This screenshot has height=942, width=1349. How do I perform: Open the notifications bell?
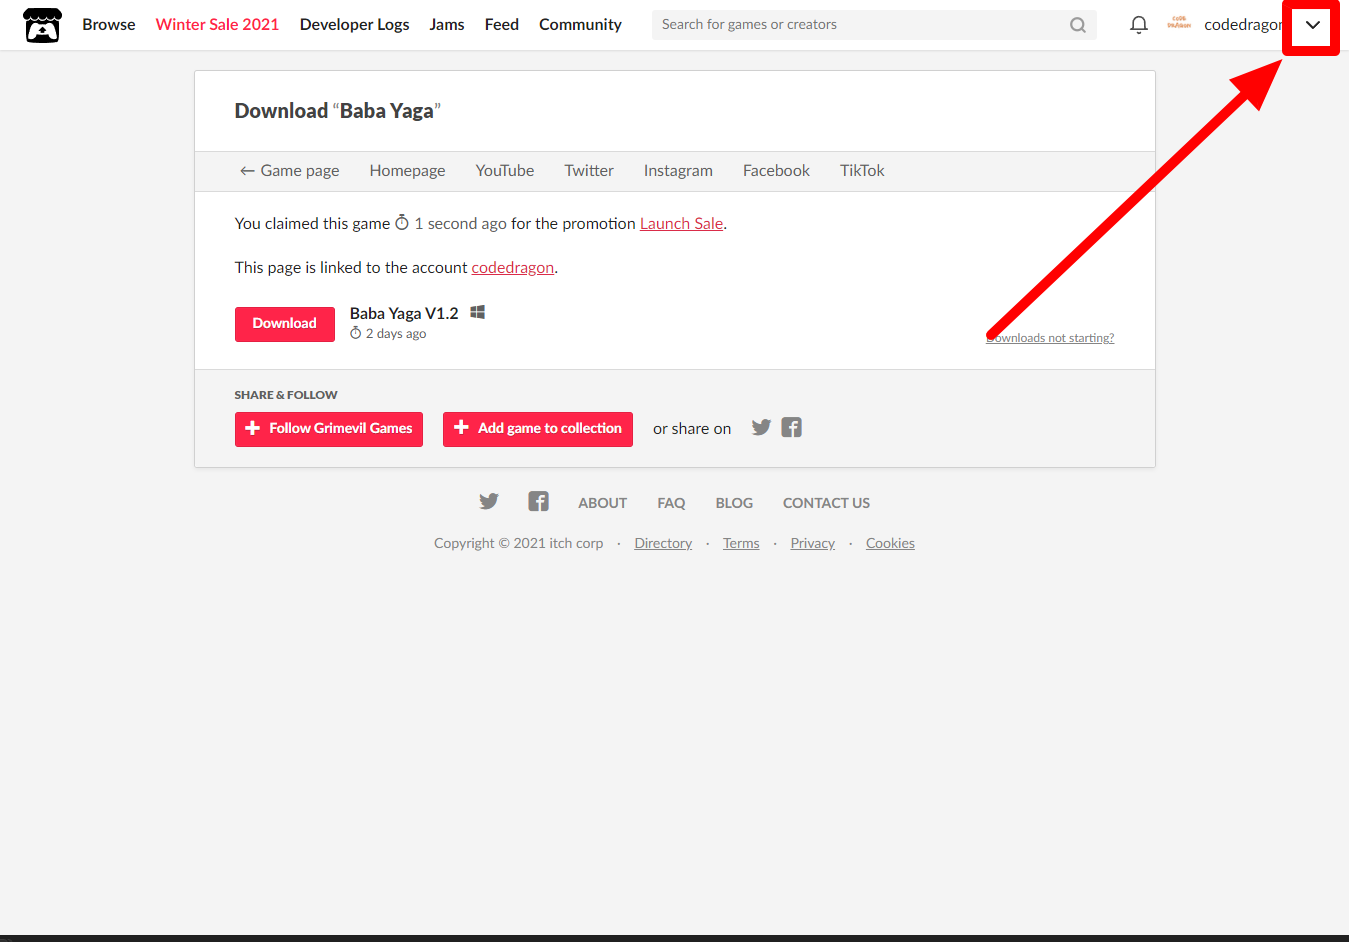[1138, 25]
